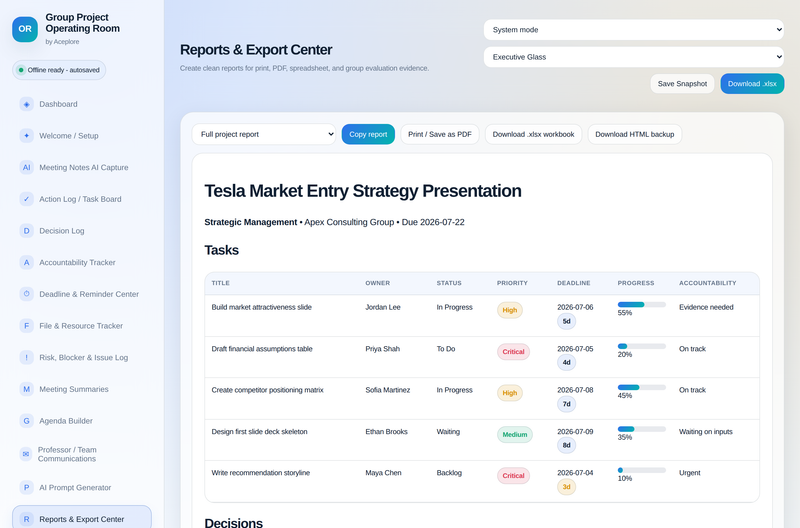
Task: Click the 'Evidence needed' accountability cell
Action: pos(706,307)
